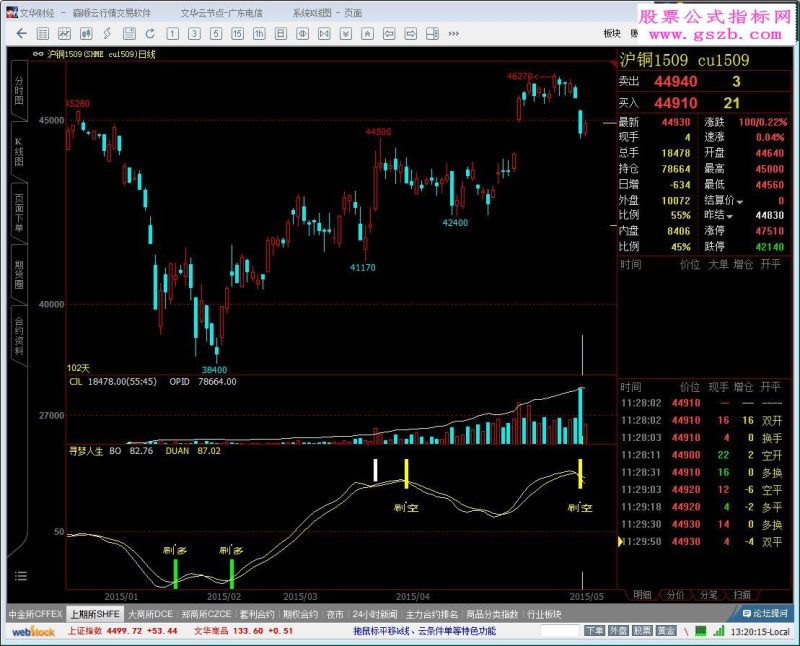Shift chart right with right arrow icon

tap(411, 34)
